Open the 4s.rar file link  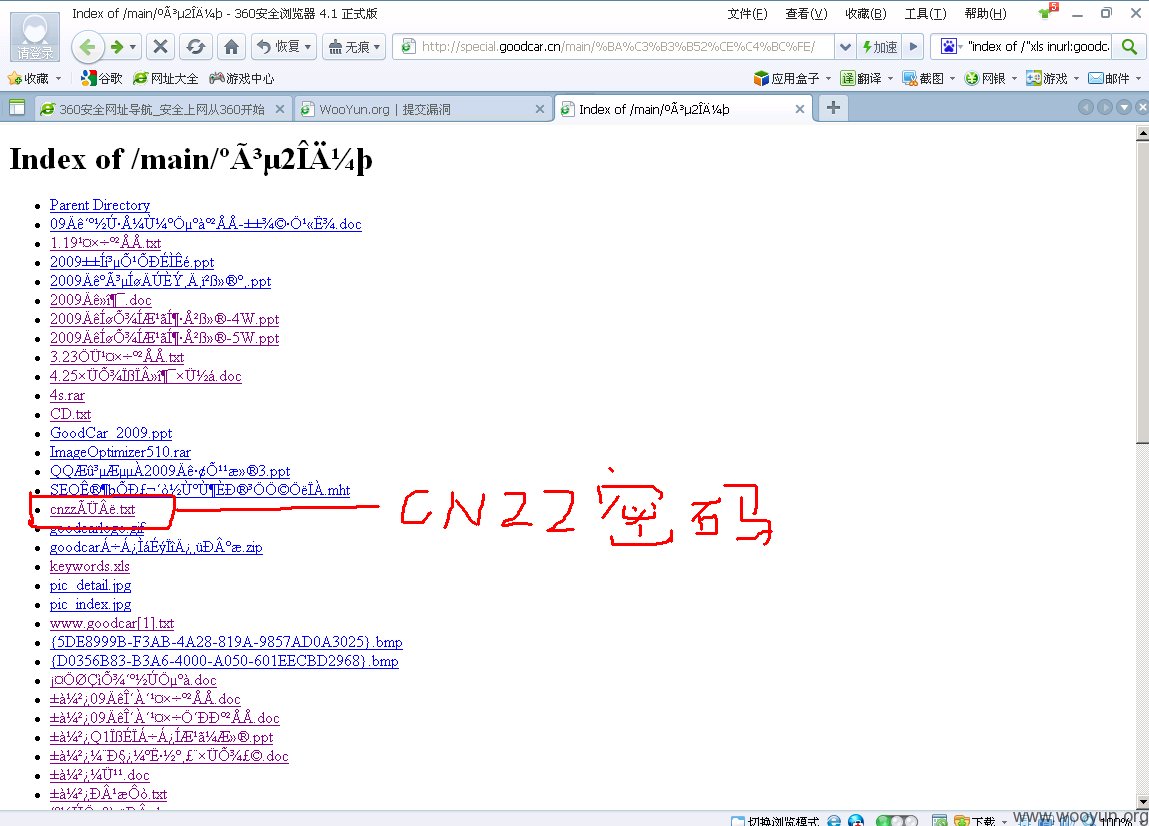coord(67,396)
